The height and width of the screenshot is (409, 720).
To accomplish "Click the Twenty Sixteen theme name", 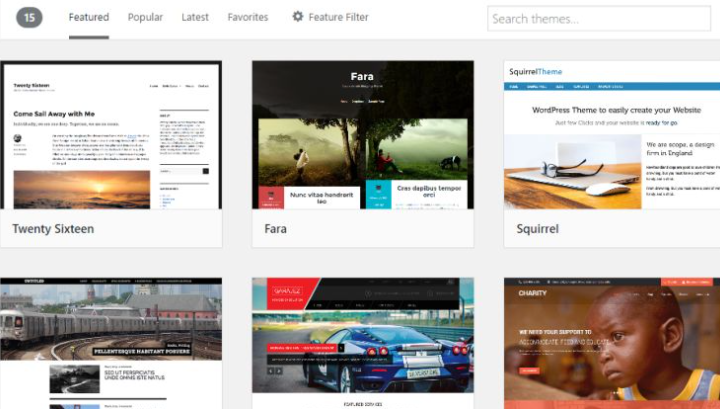I will click(x=53, y=229).
